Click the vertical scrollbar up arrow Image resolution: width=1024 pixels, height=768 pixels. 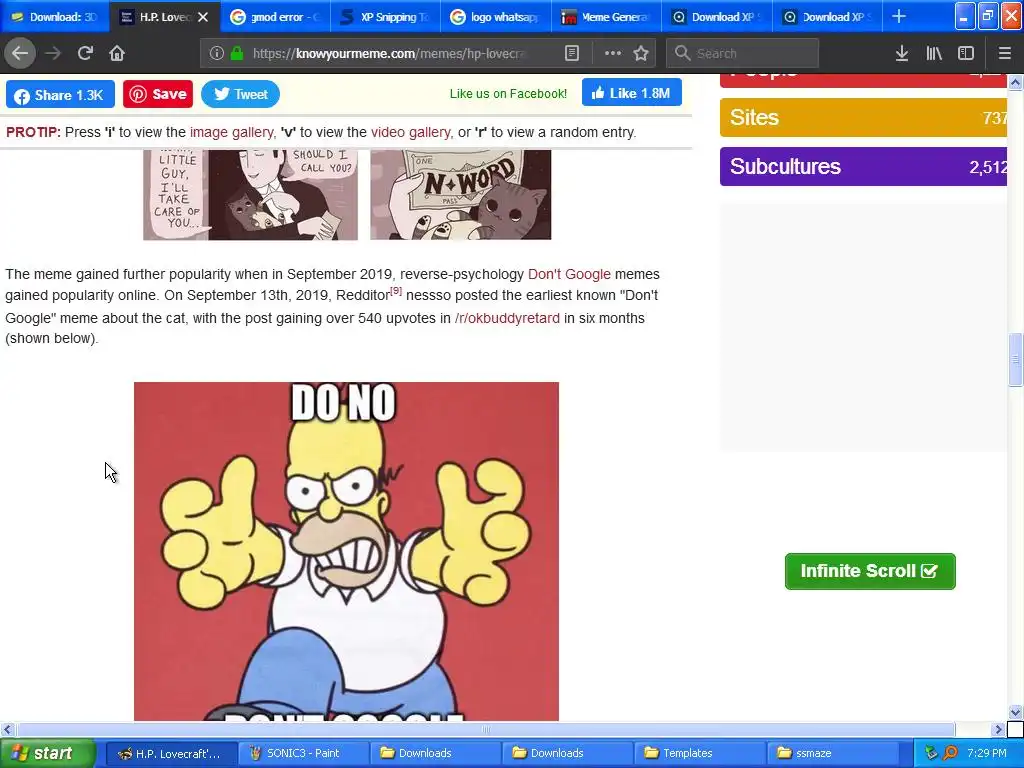pos(1015,82)
